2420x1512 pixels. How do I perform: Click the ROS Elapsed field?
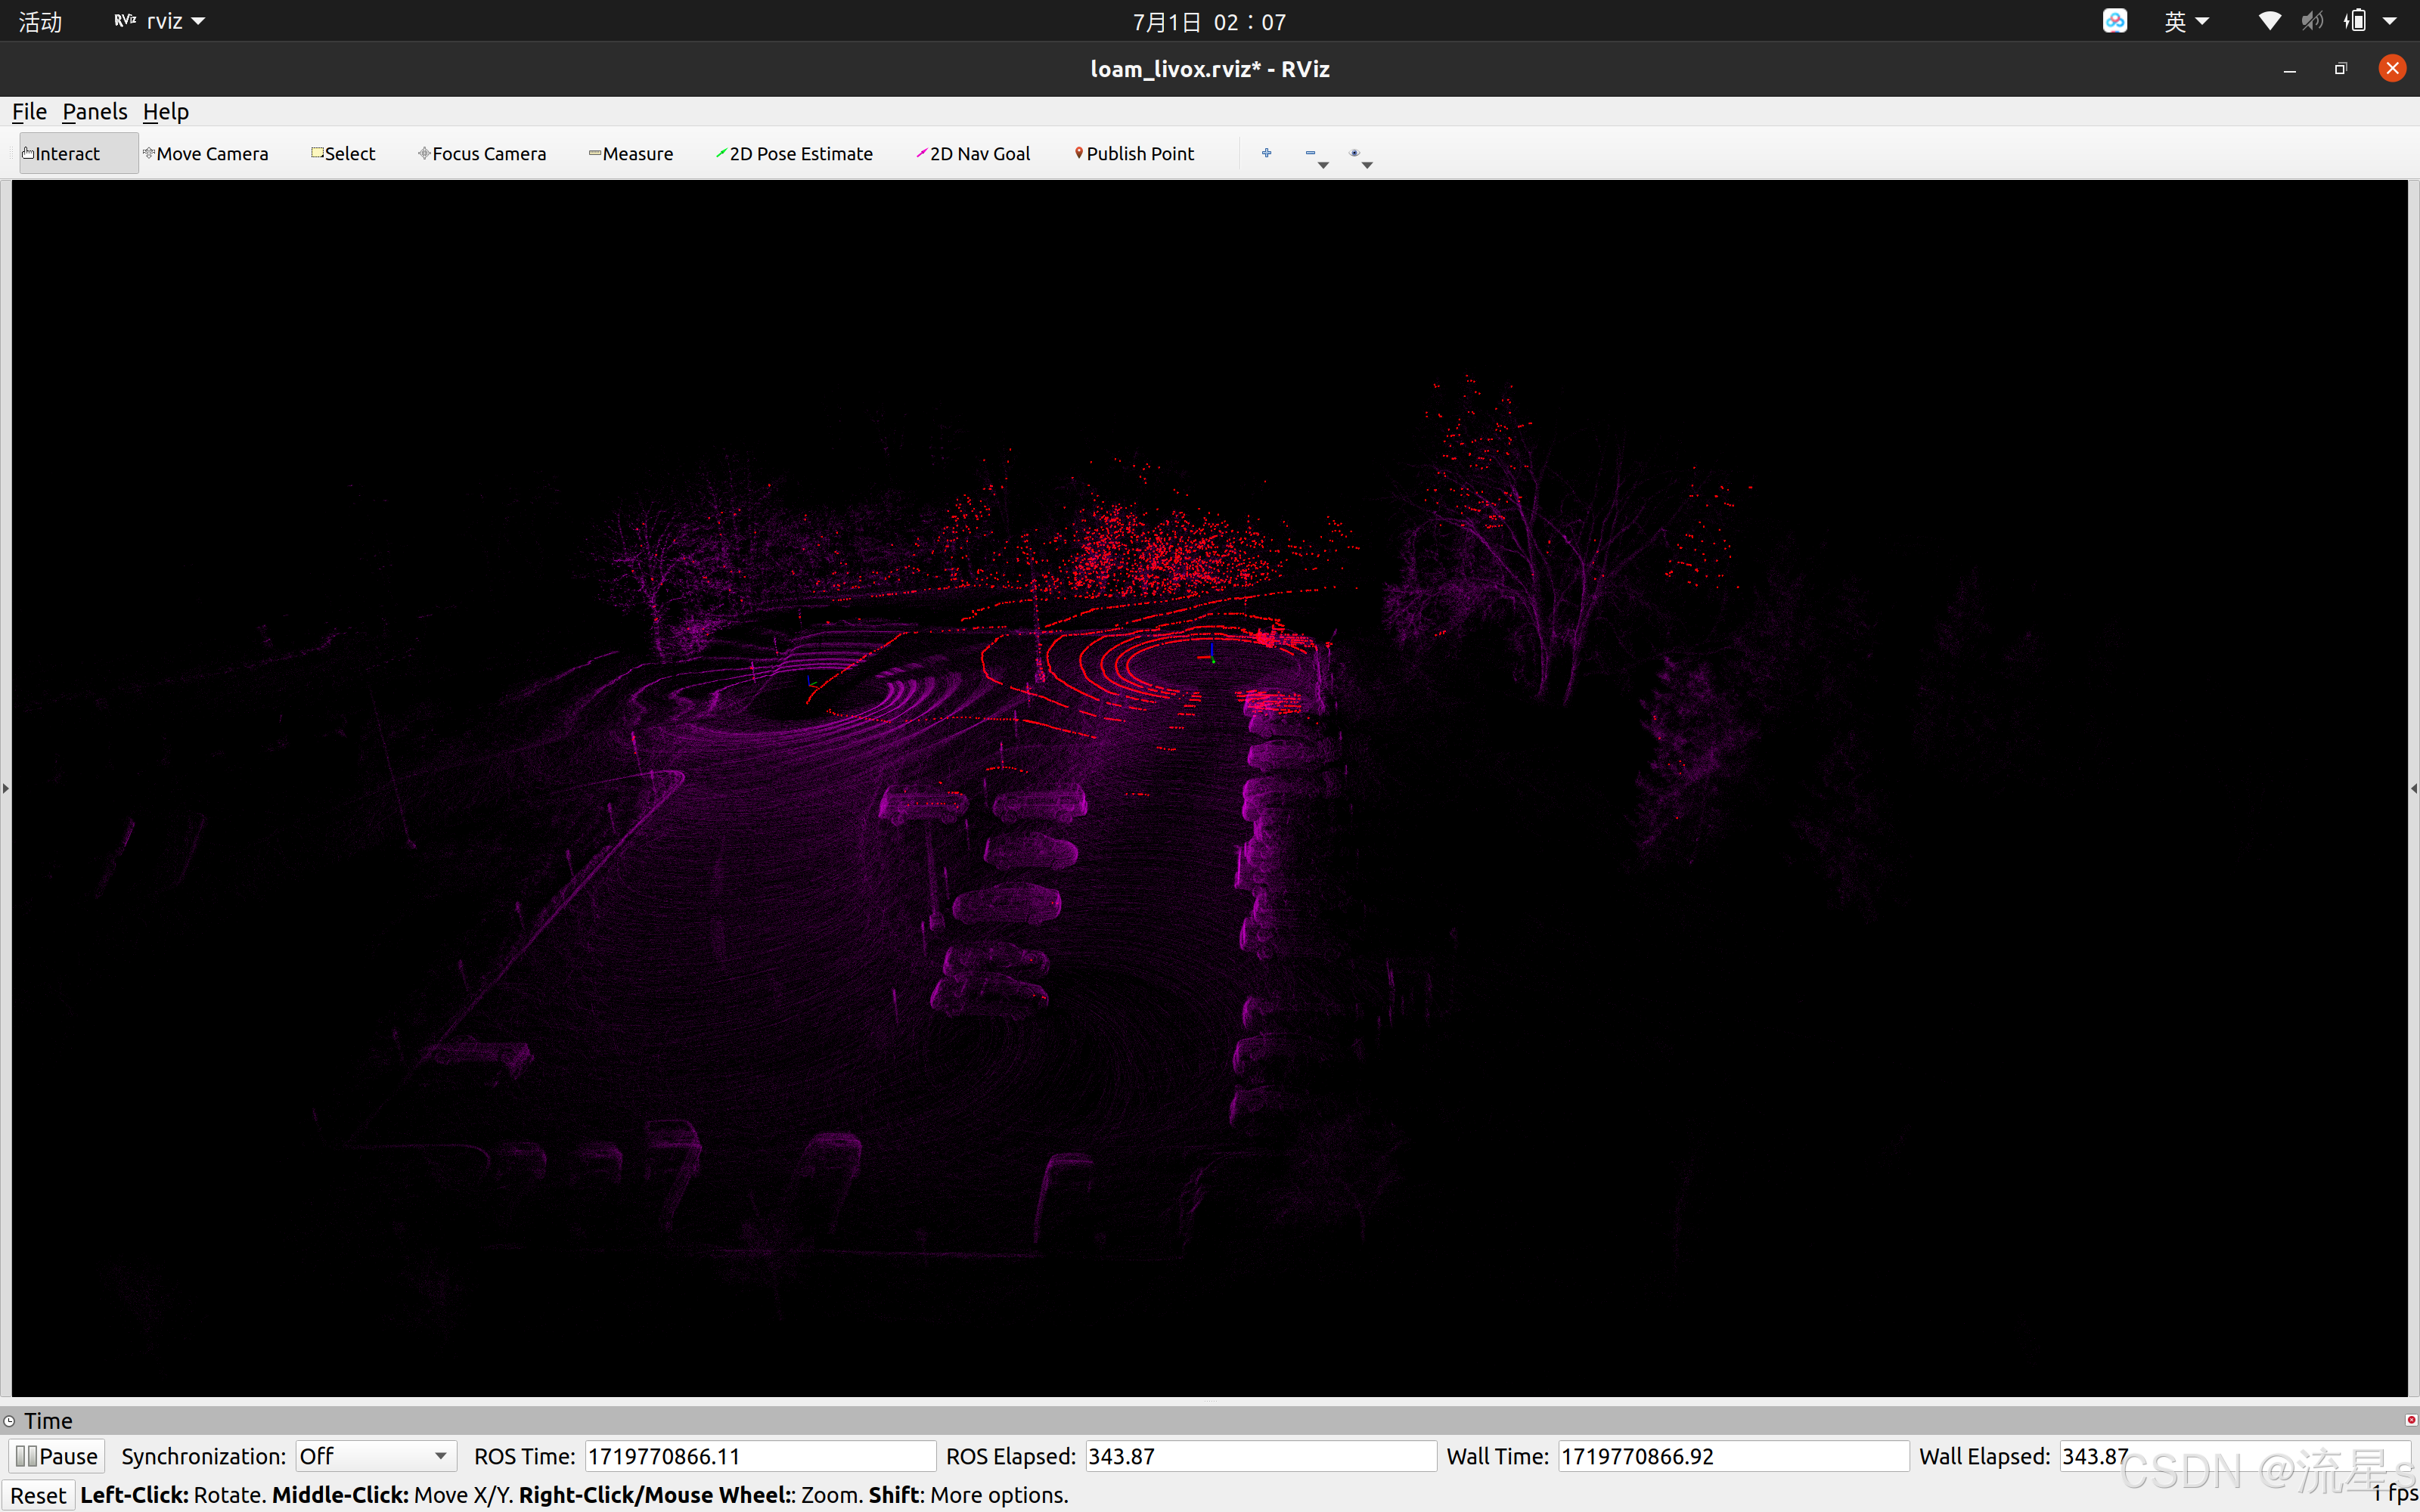tap(1261, 1456)
